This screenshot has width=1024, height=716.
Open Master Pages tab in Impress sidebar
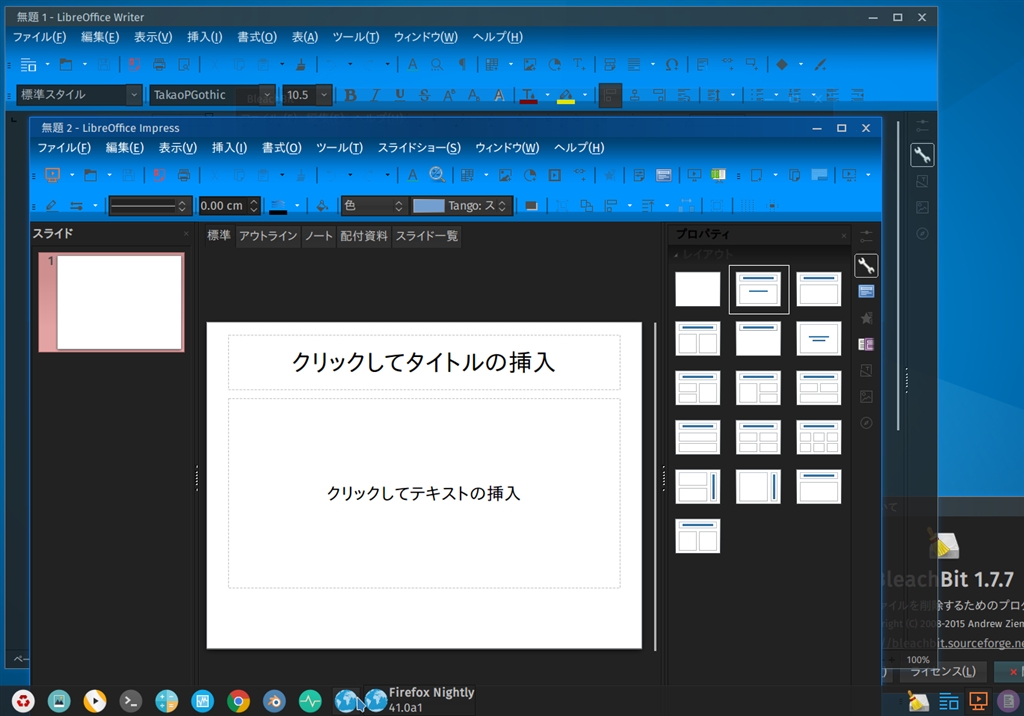point(866,344)
